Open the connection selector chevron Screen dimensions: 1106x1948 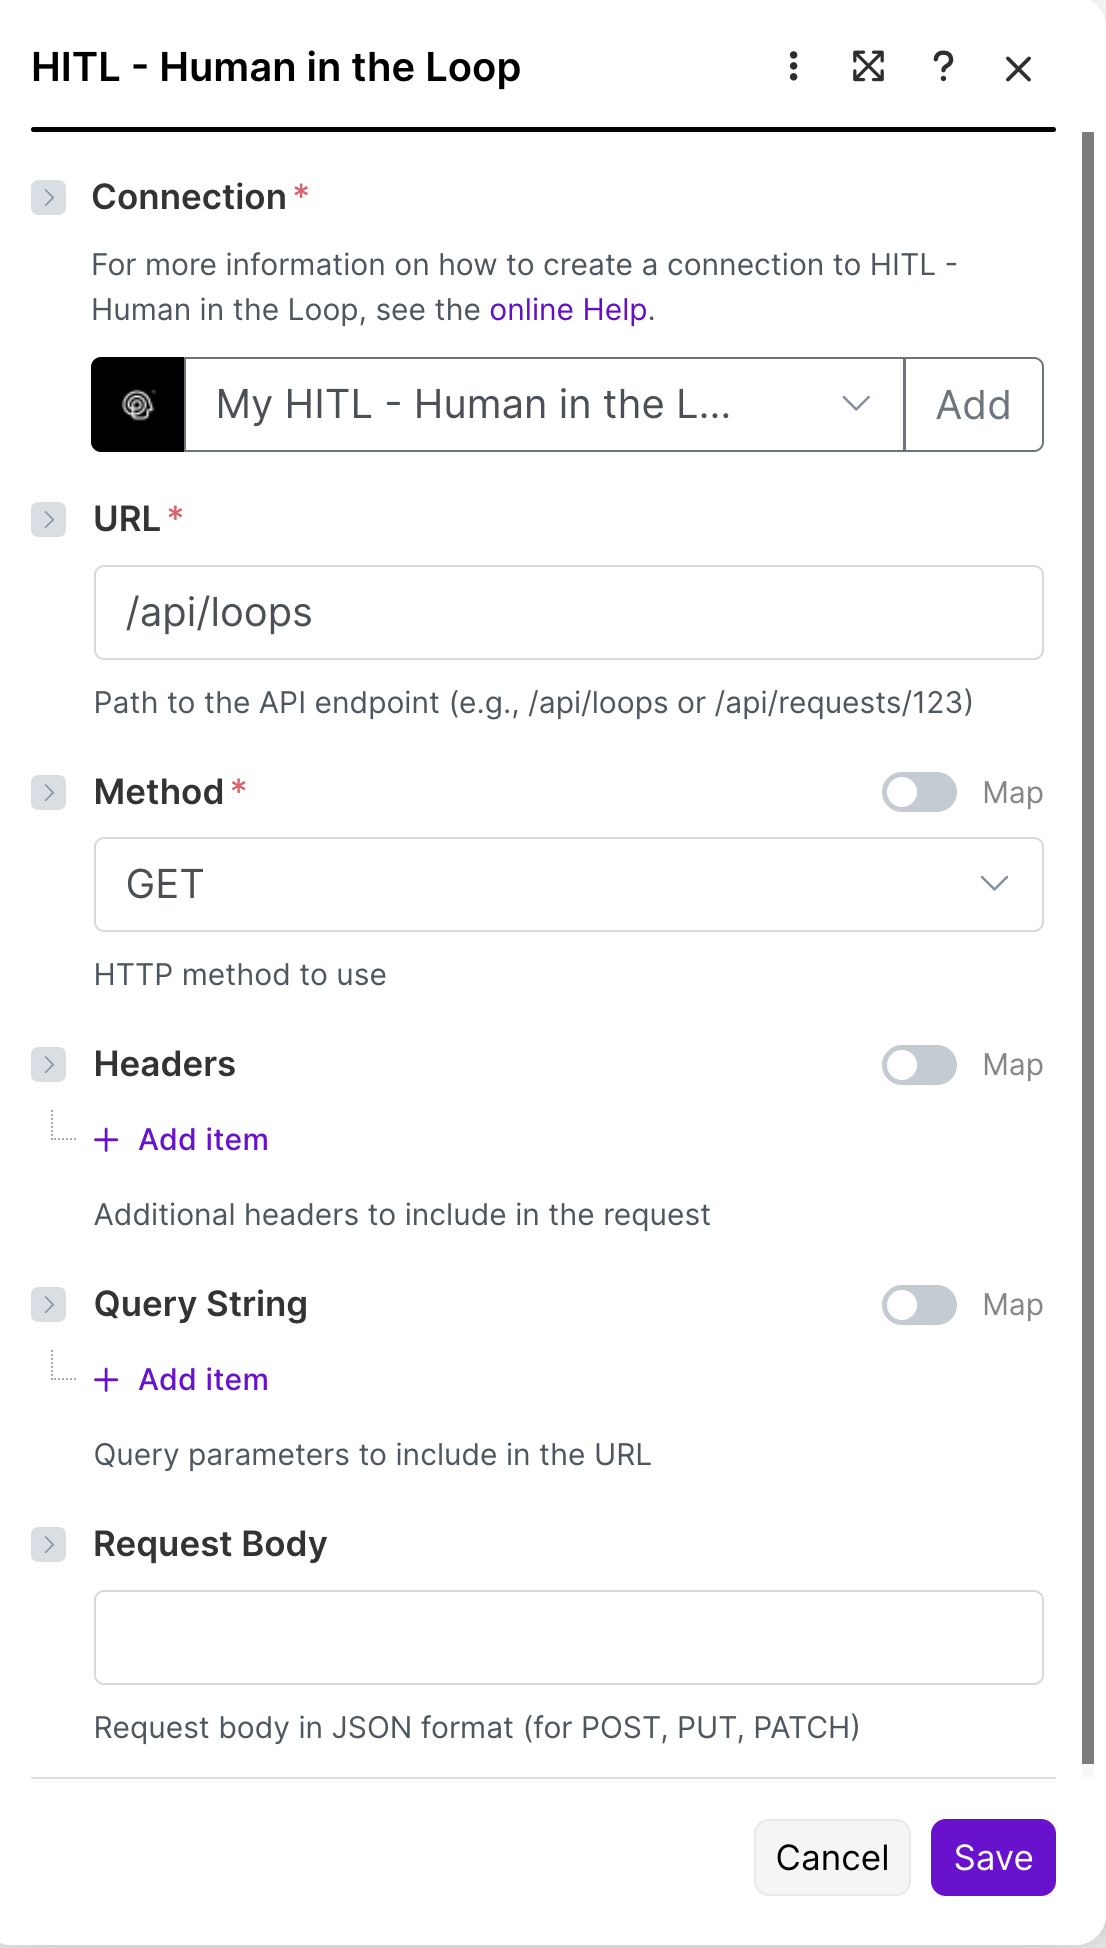pyautogui.click(x=856, y=404)
